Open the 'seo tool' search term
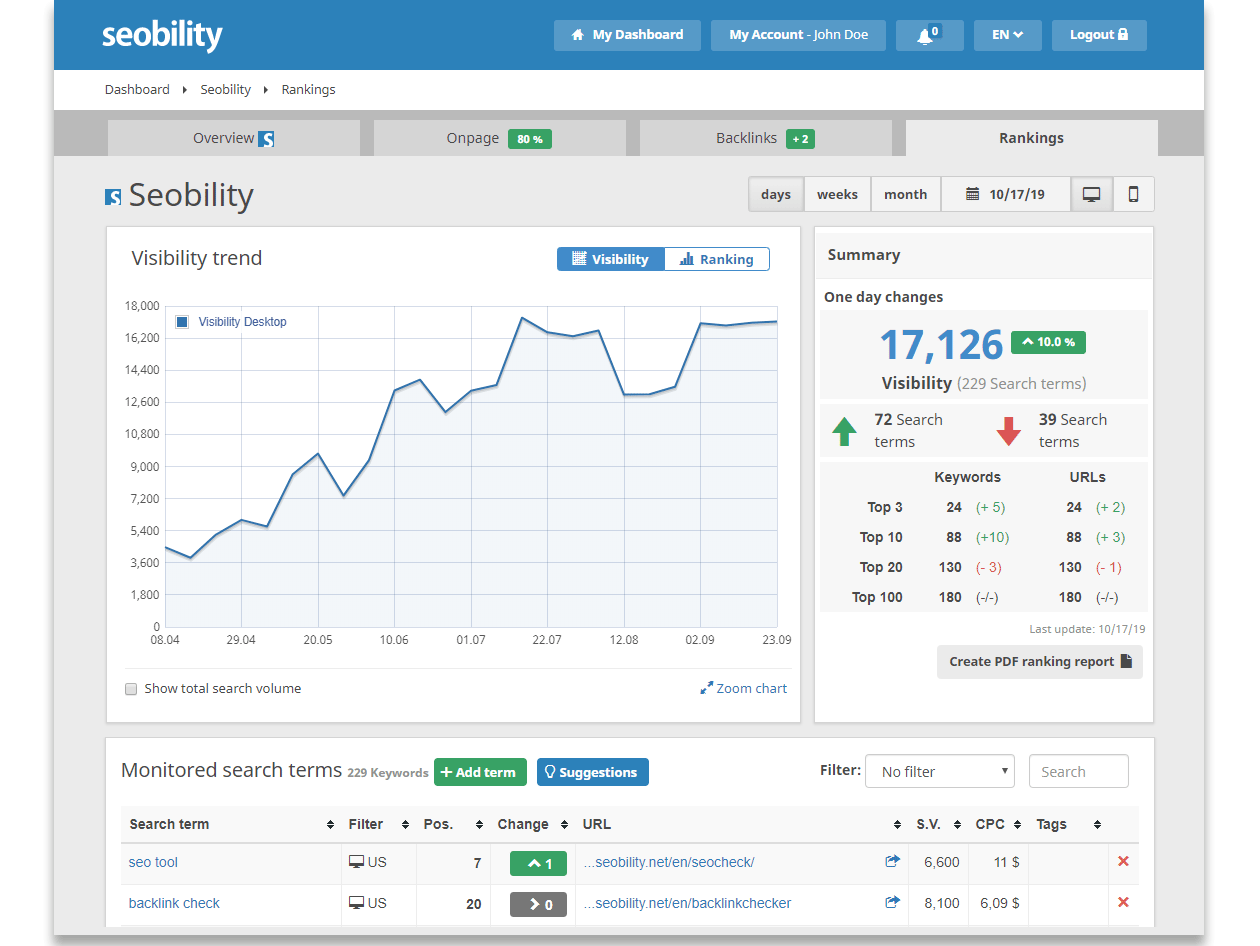1260x946 pixels. 153,862
